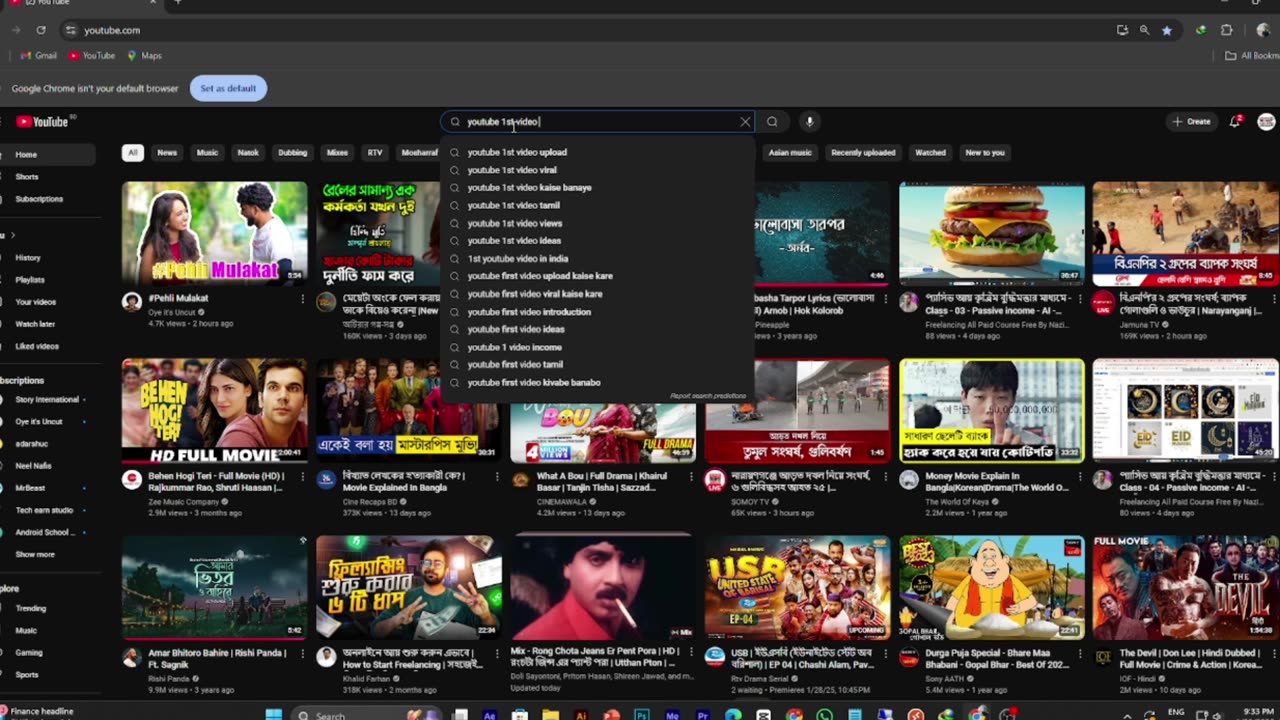This screenshot has height=720, width=1280.
Task: Select the New to you filter chip
Action: pos(985,153)
